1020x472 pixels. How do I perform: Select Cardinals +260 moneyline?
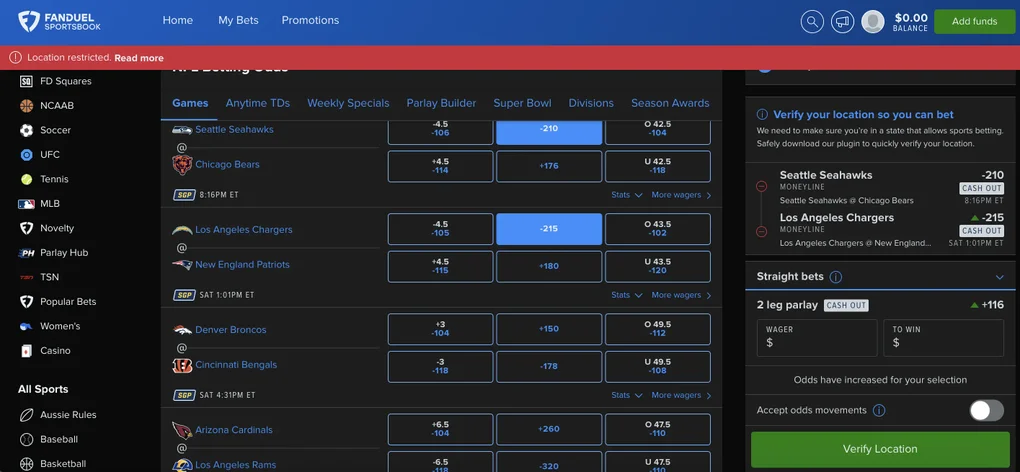click(x=549, y=429)
